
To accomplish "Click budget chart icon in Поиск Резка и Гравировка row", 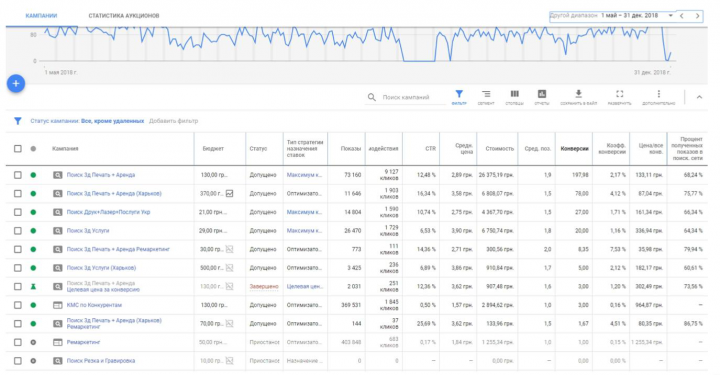I will (229, 361).
